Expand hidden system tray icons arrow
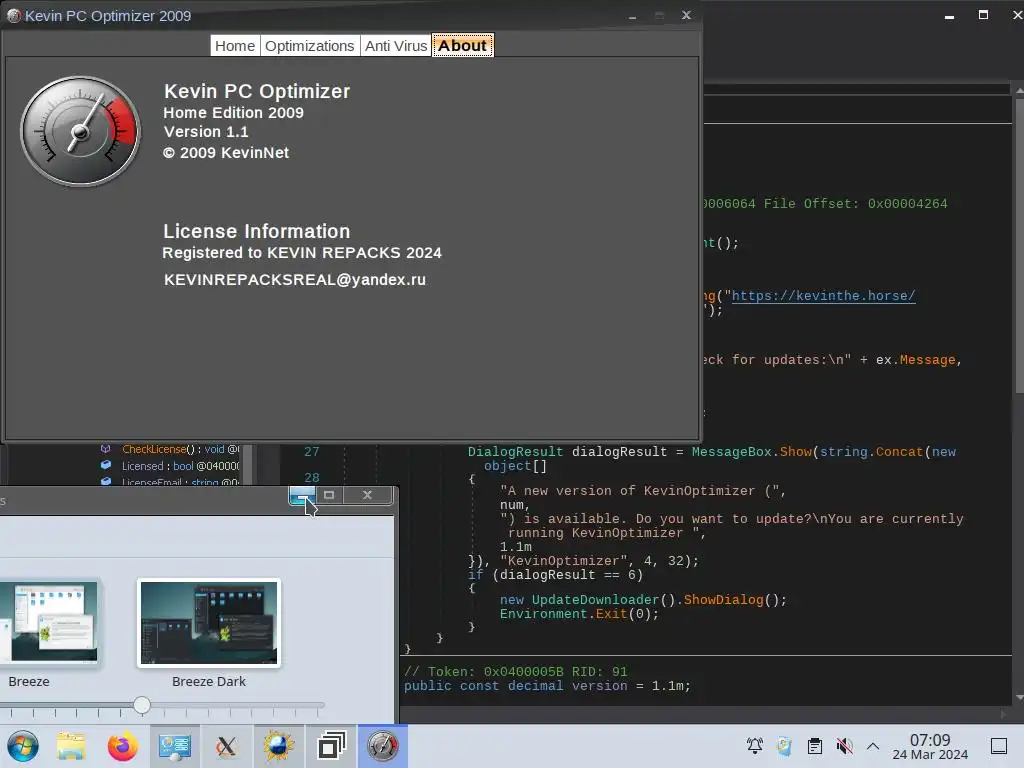This screenshot has height=768, width=1024. pyautogui.click(x=873, y=746)
